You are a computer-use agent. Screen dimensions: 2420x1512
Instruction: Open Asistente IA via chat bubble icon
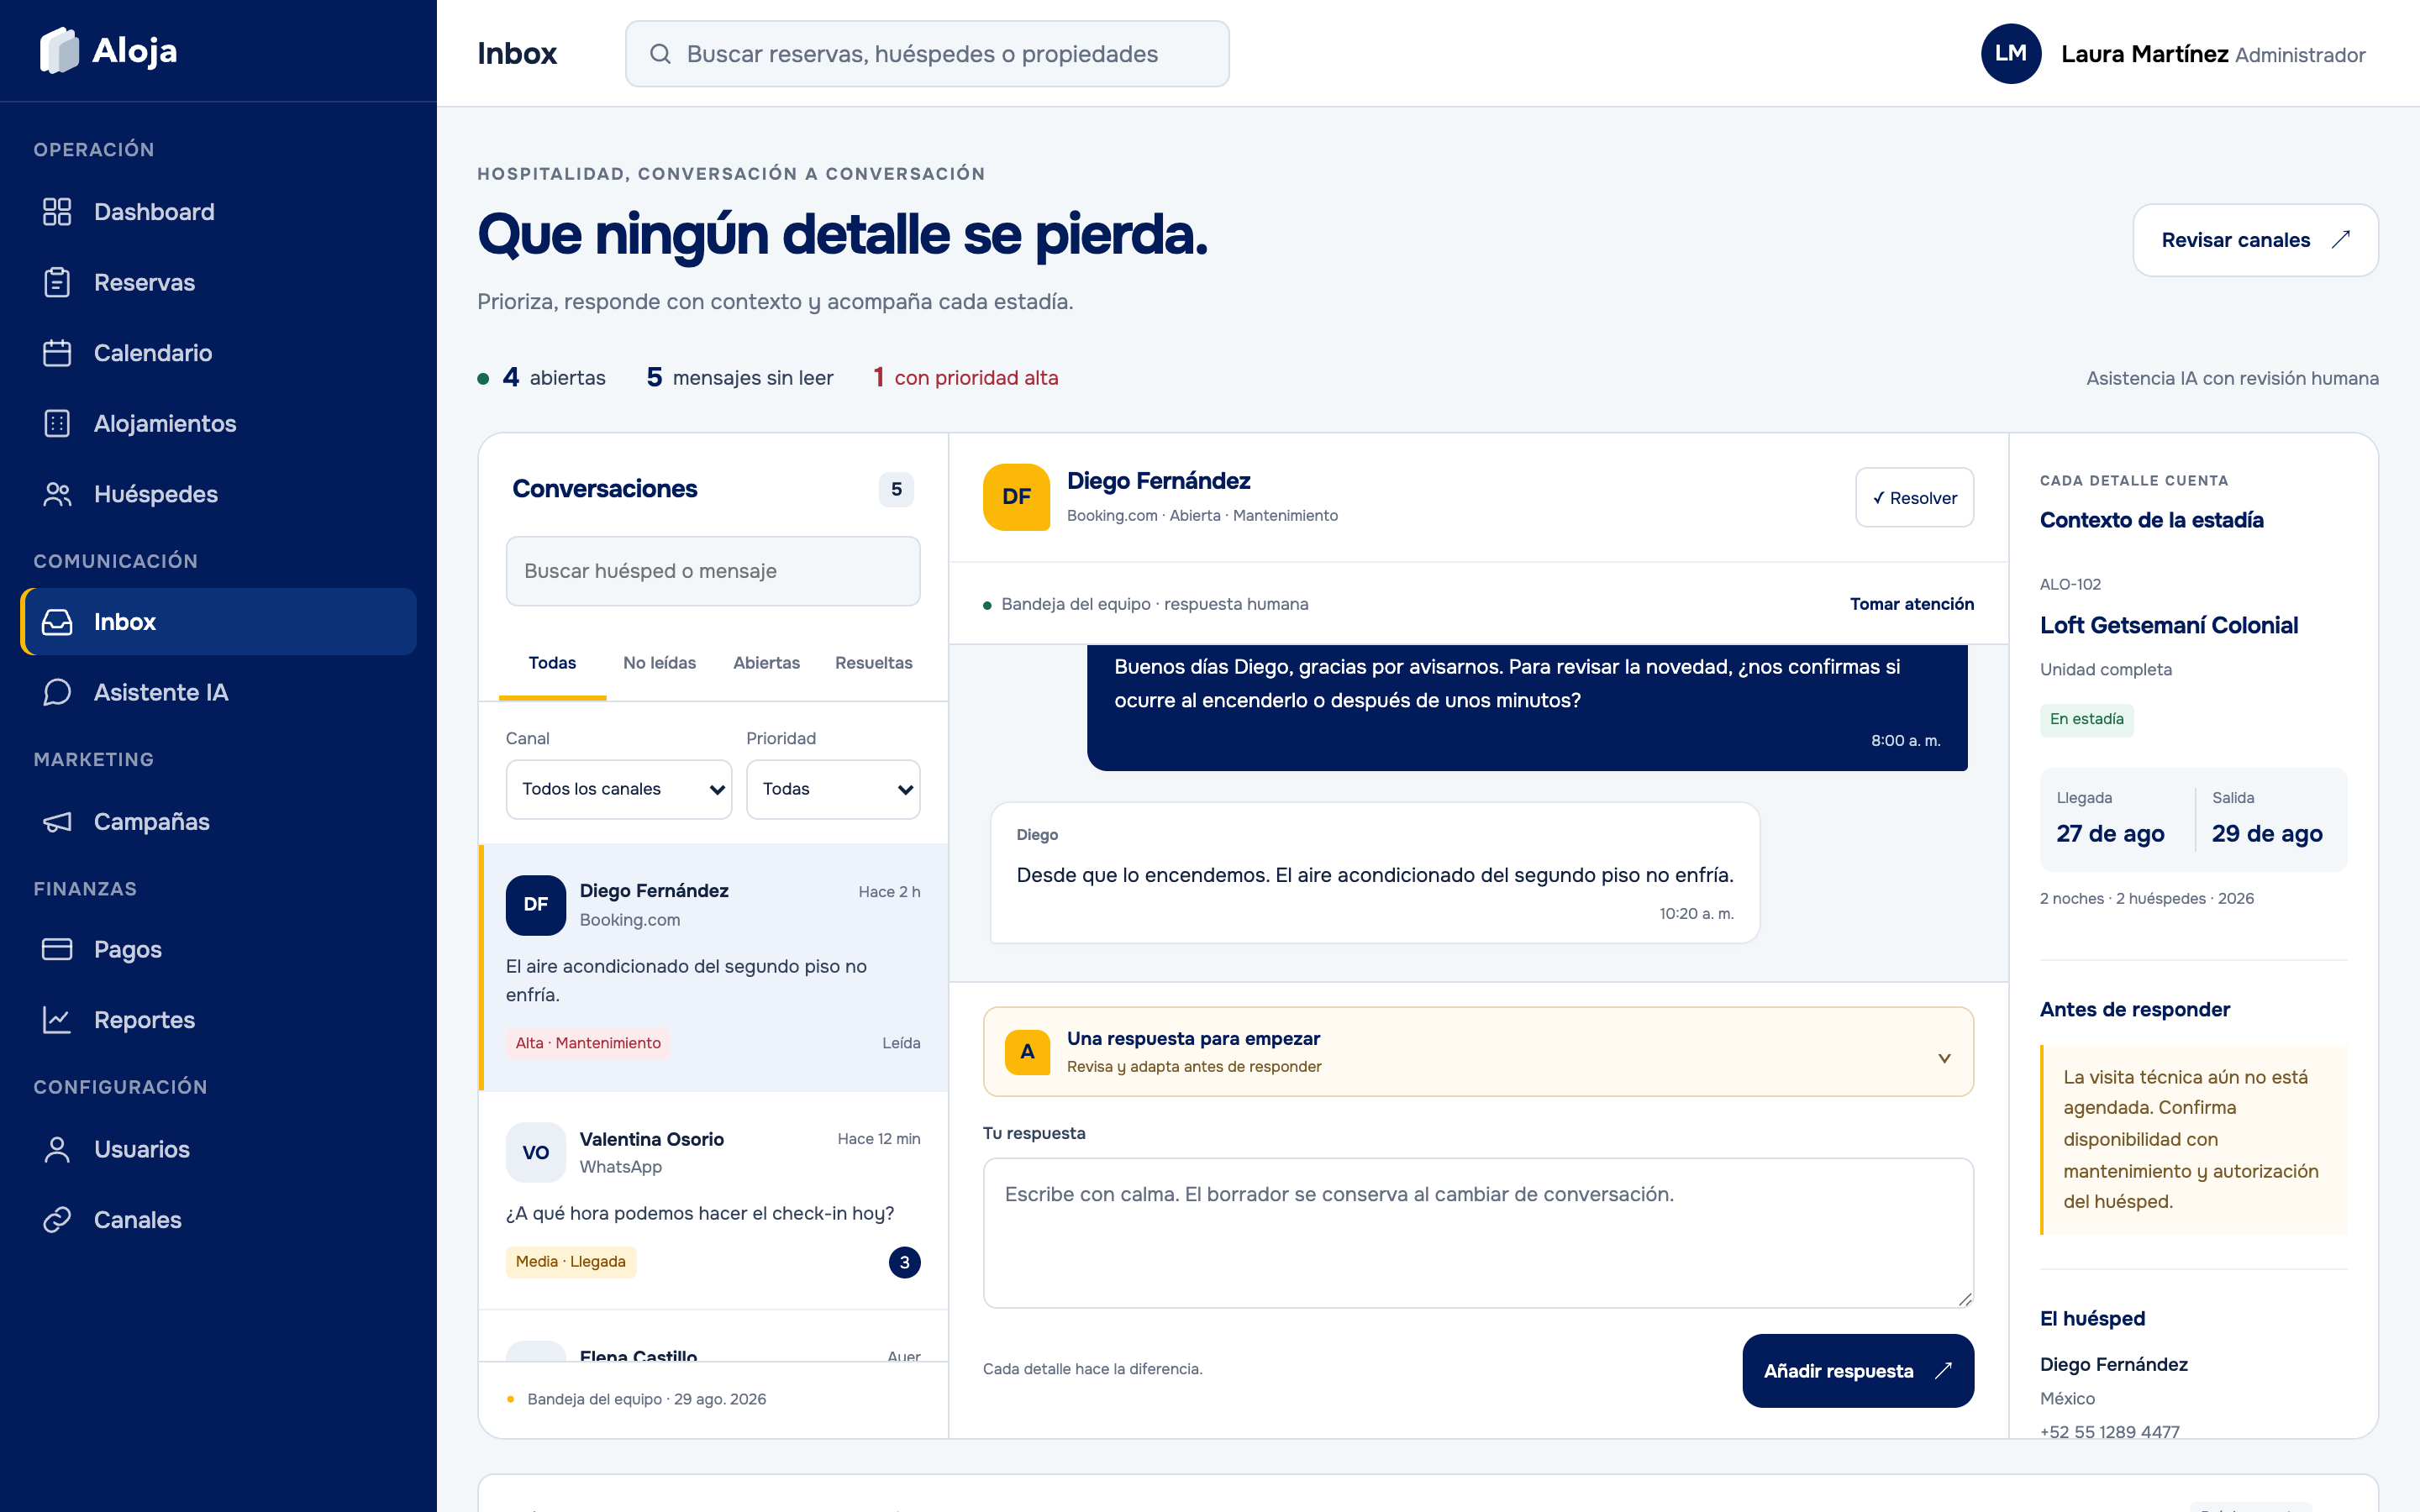point(57,692)
